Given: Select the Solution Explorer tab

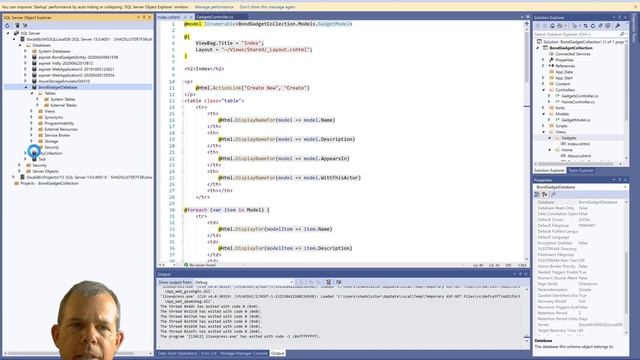Looking at the screenshot, I should (x=549, y=170).
